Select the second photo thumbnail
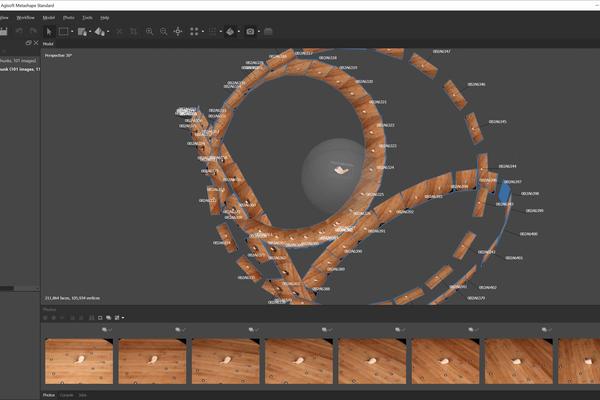The height and width of the screenshot is (400, 600). (x=152, y=361)
